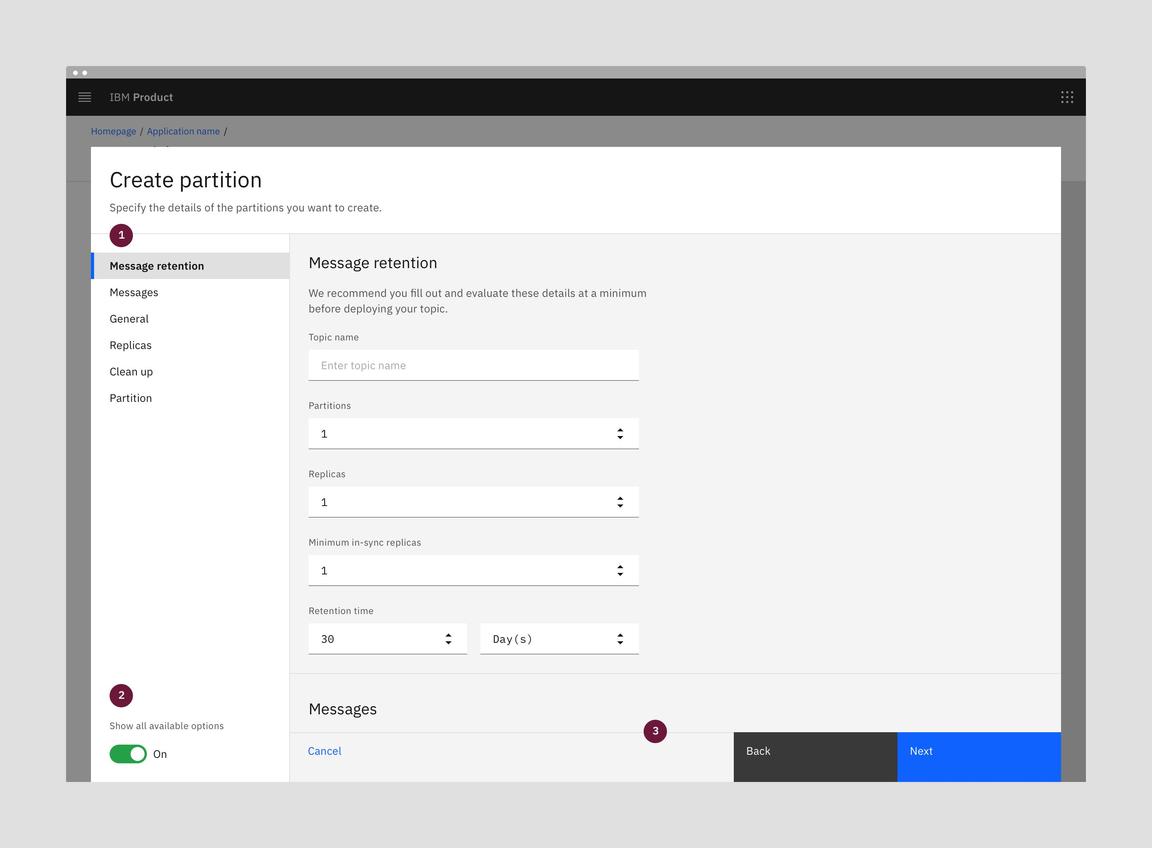Open the General settings section
Image resolution: width=1152 pixels, height=848 pixels.
click(x=128, y=318)
